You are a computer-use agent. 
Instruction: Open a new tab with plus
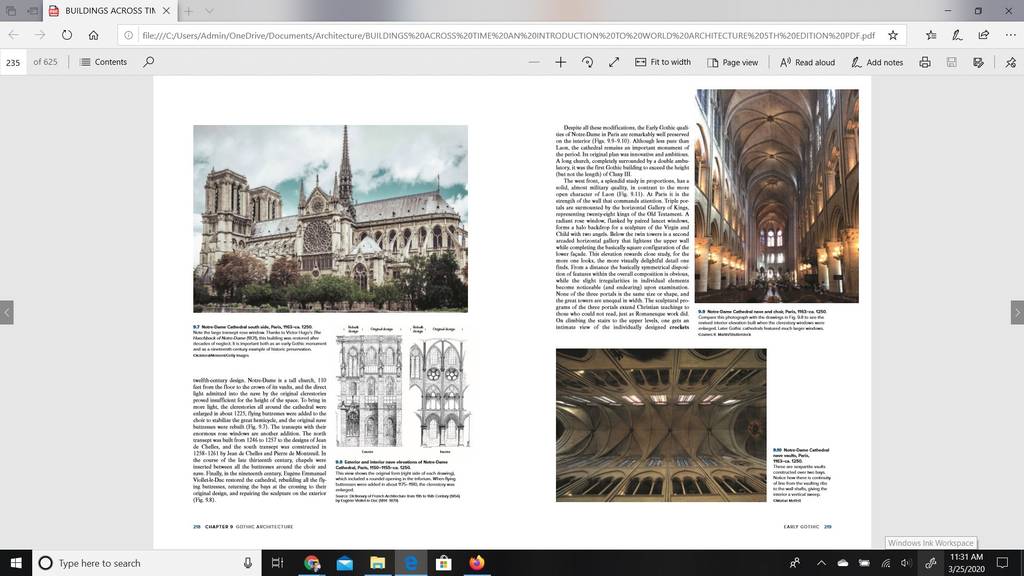[188, 10]
